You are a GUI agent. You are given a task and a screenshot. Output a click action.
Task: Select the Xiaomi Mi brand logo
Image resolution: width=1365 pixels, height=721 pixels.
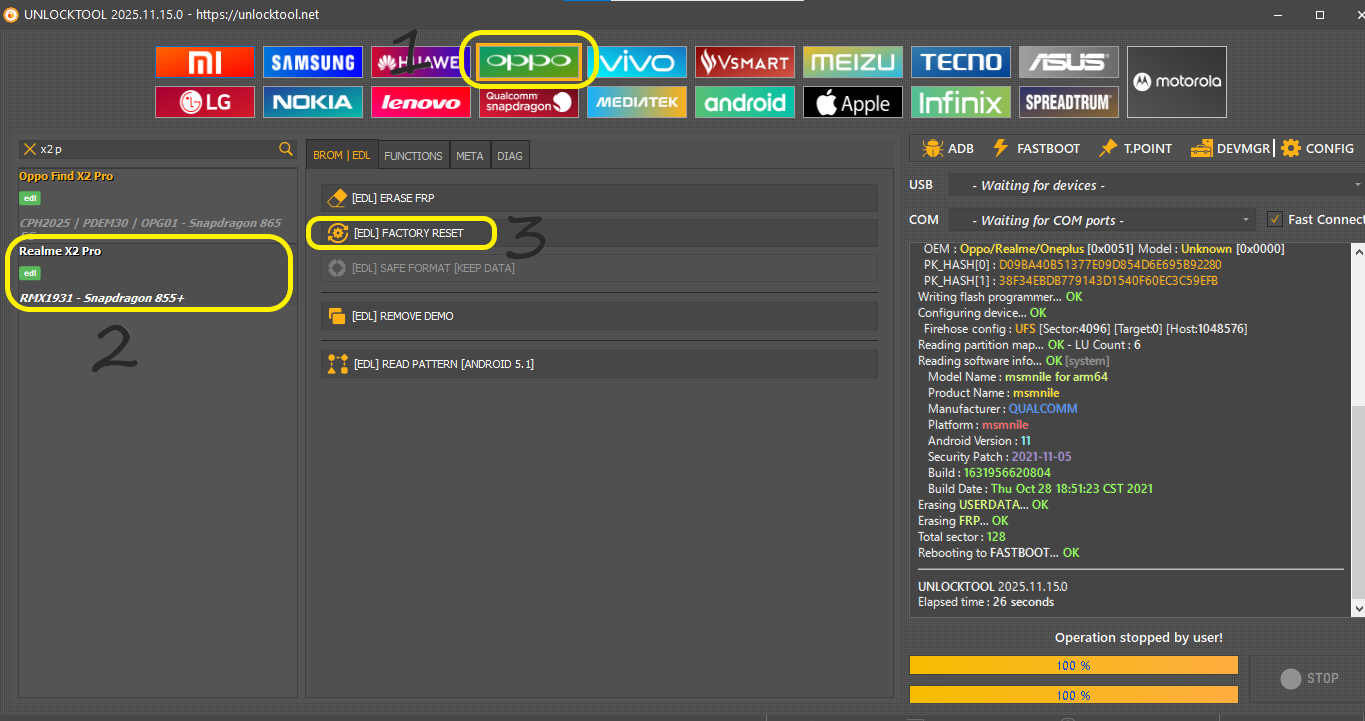click(205, 62)
